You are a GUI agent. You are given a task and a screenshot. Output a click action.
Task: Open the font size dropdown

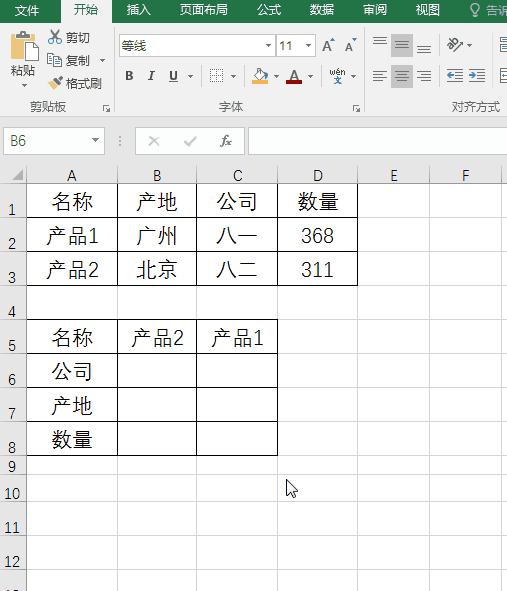point(308,46)
